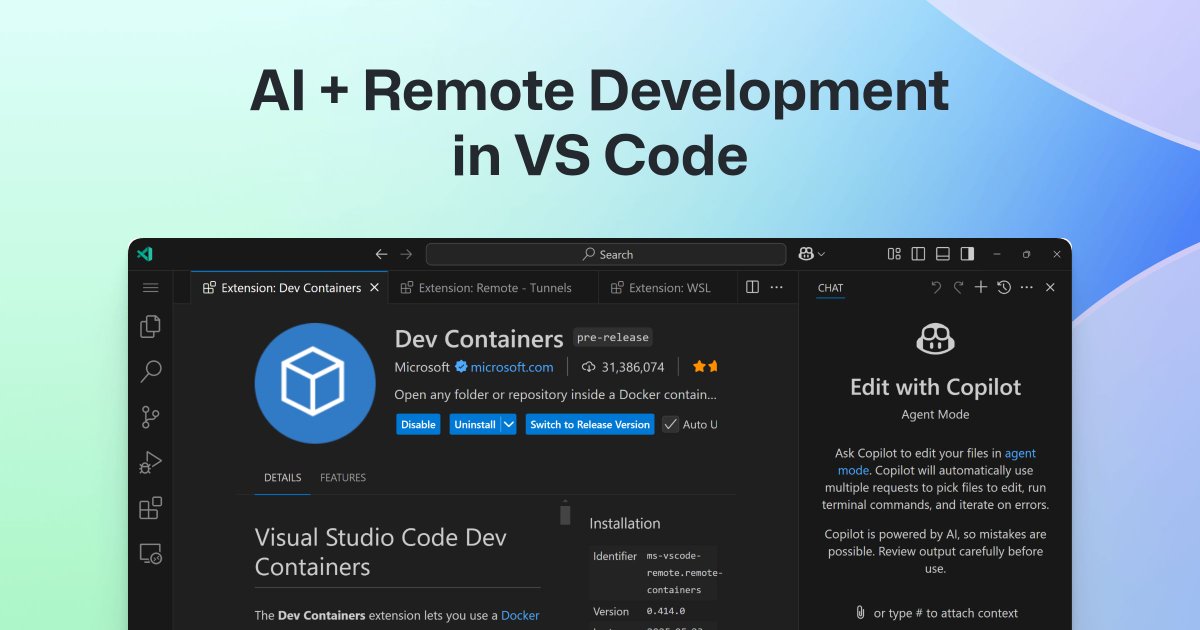Expand the chat panel's more actions menu
Image resolution: width=1200 pixels, height=630 pixels.
(1026, 287)
